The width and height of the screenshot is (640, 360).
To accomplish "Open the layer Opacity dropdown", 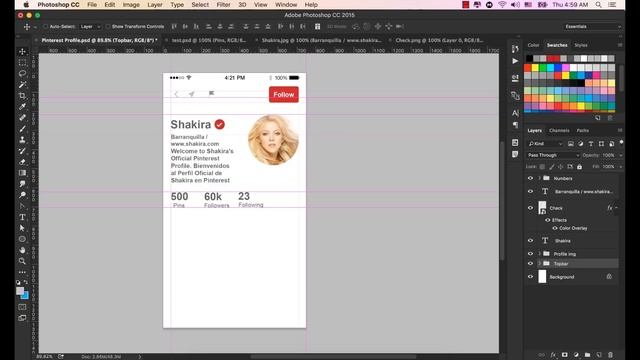I will click(621, 155).
